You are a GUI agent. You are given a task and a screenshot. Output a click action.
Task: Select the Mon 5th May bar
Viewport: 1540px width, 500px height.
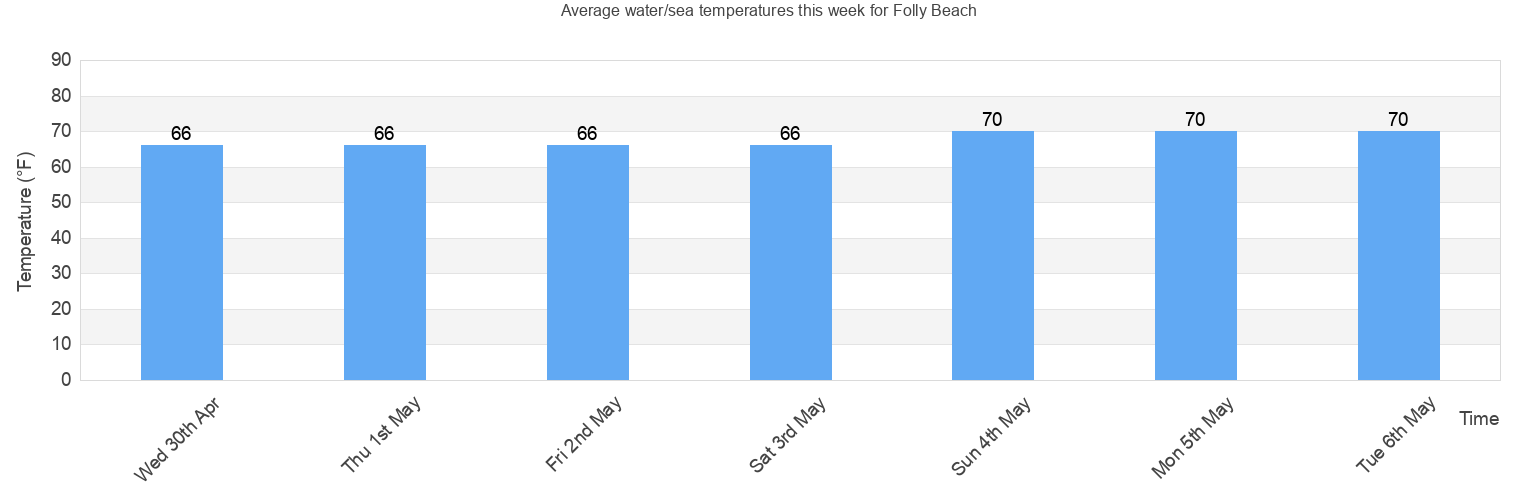[x=1196, y=256]
